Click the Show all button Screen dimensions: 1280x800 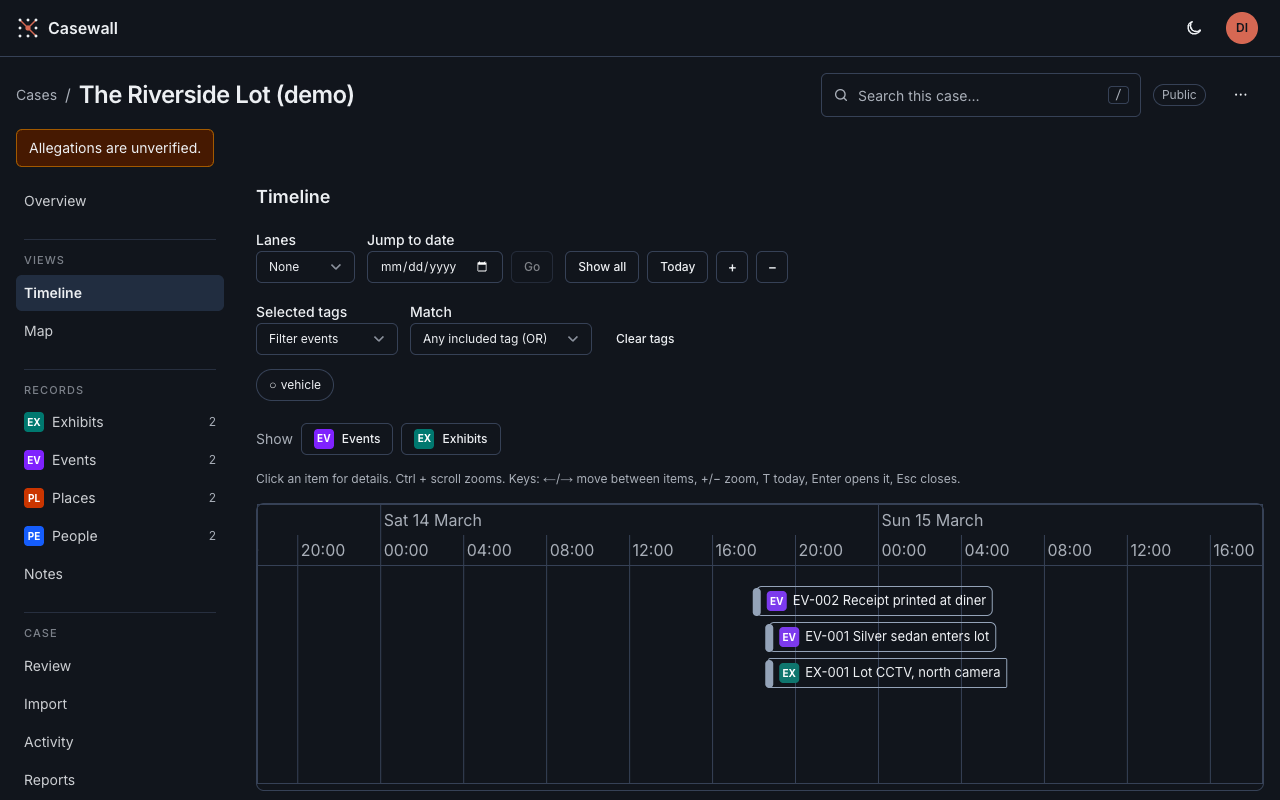(602, 267)
